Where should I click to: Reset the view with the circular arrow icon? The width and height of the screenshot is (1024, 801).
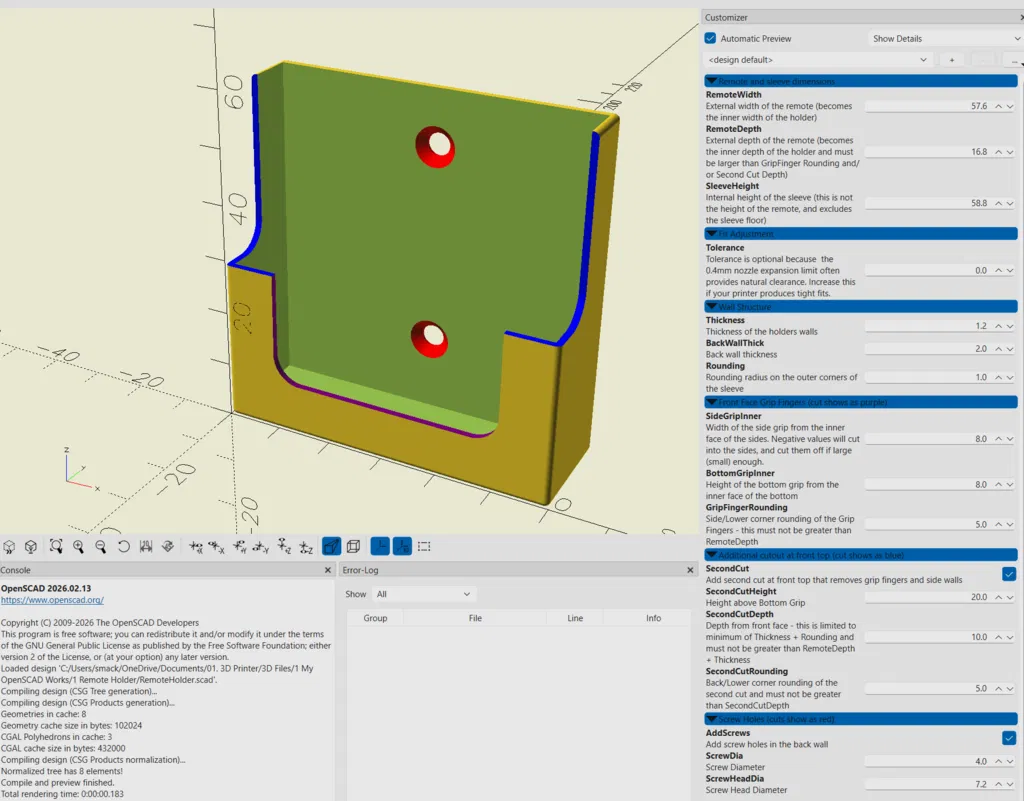[123, 546]
